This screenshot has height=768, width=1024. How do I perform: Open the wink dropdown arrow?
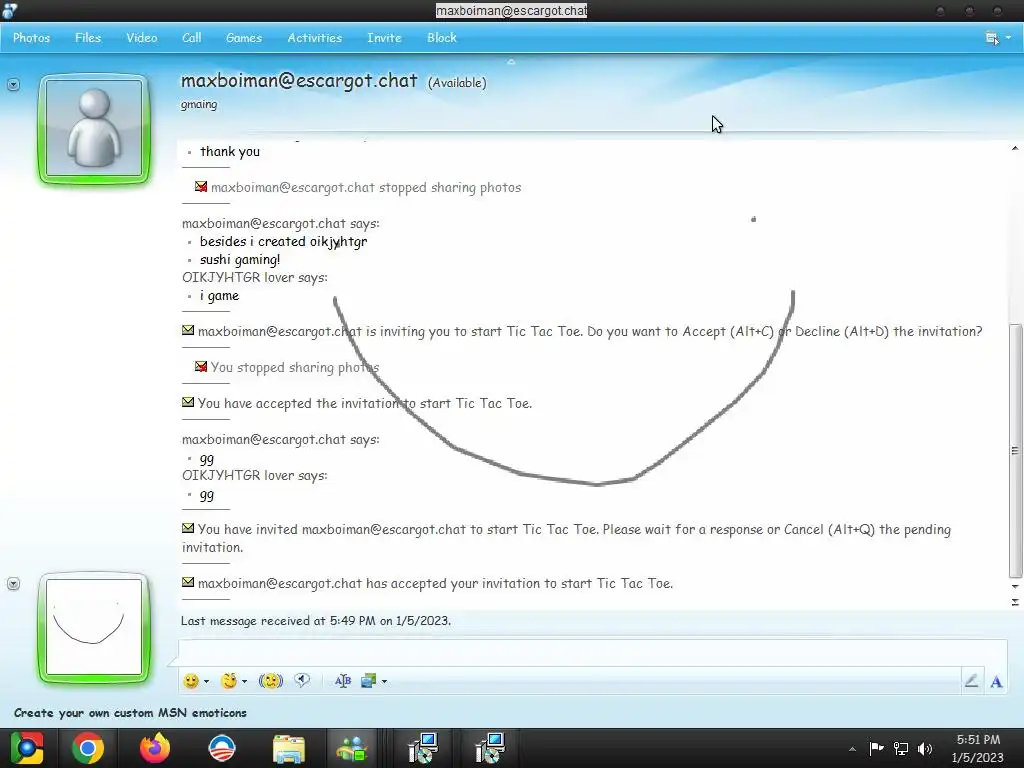(x=244, y=681)
